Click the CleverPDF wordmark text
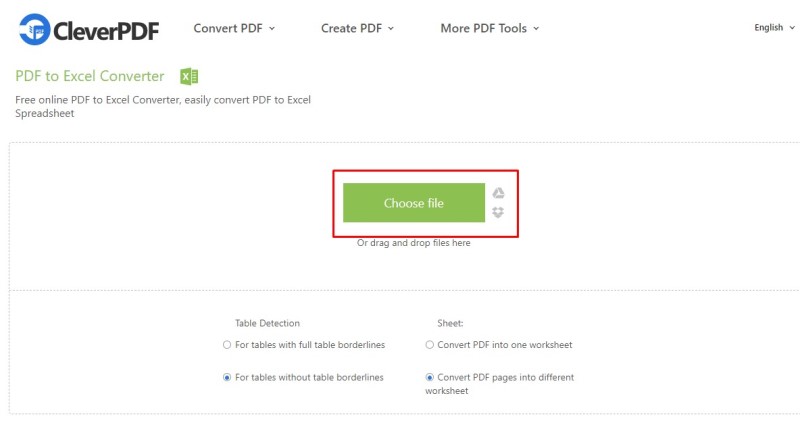 coord(106,31)
